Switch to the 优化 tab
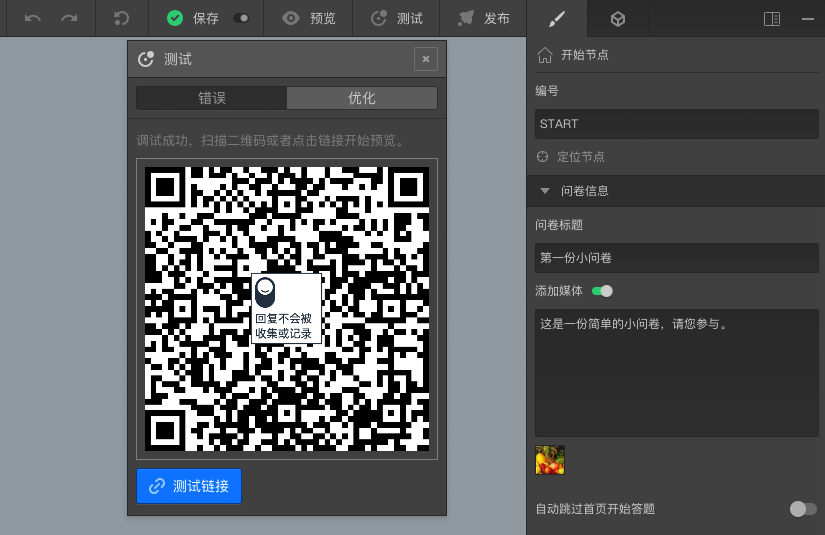This screenshot has height=535, width=825. pos(362,98)
